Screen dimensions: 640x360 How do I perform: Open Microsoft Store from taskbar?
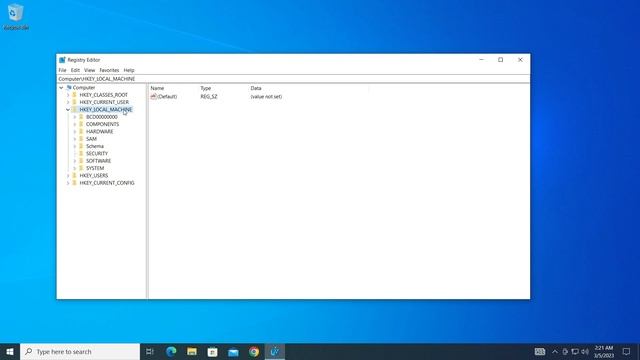(x=213, y=351)
